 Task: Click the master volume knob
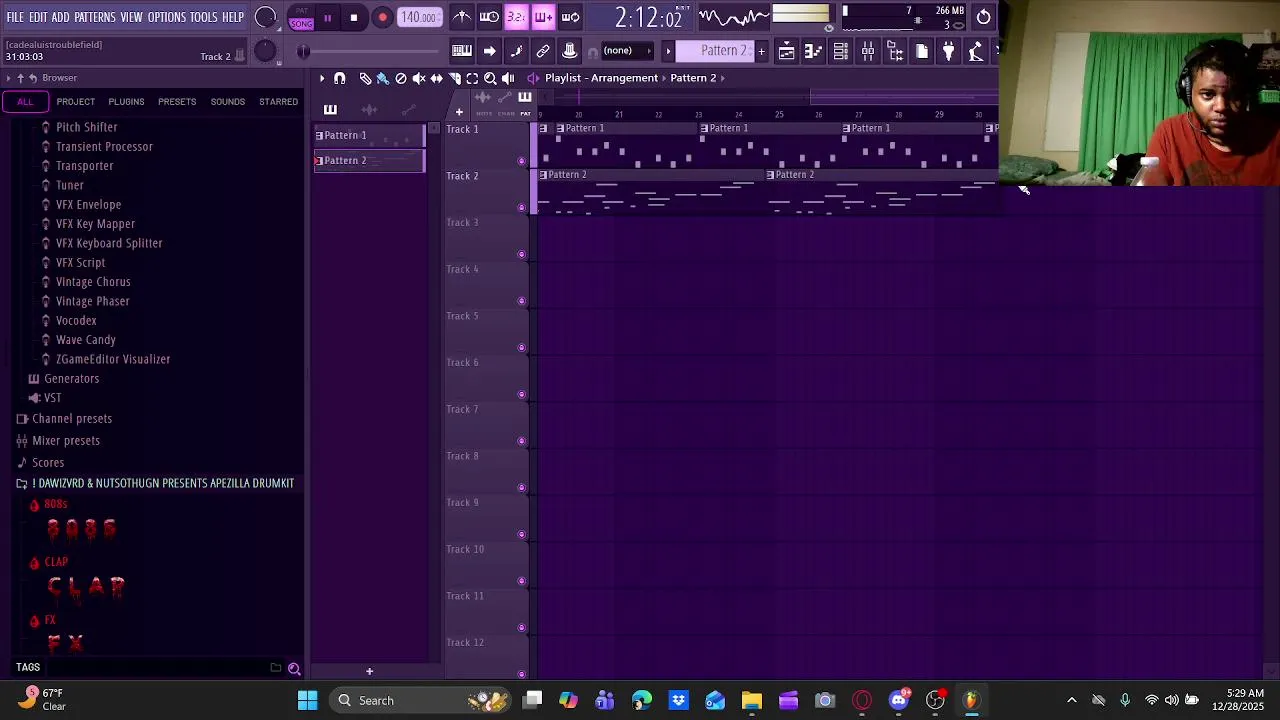266,17
